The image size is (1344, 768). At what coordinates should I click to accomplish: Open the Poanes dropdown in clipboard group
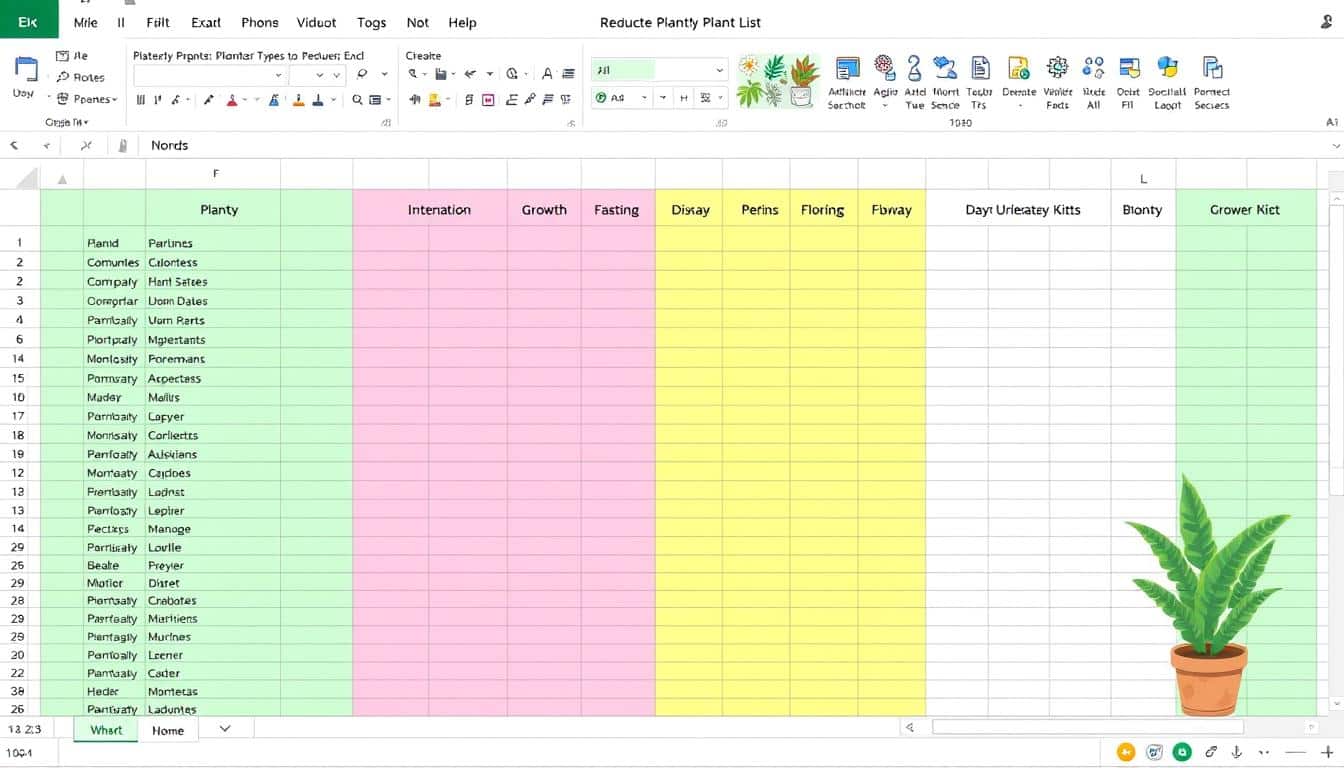(x=87, y=99)
